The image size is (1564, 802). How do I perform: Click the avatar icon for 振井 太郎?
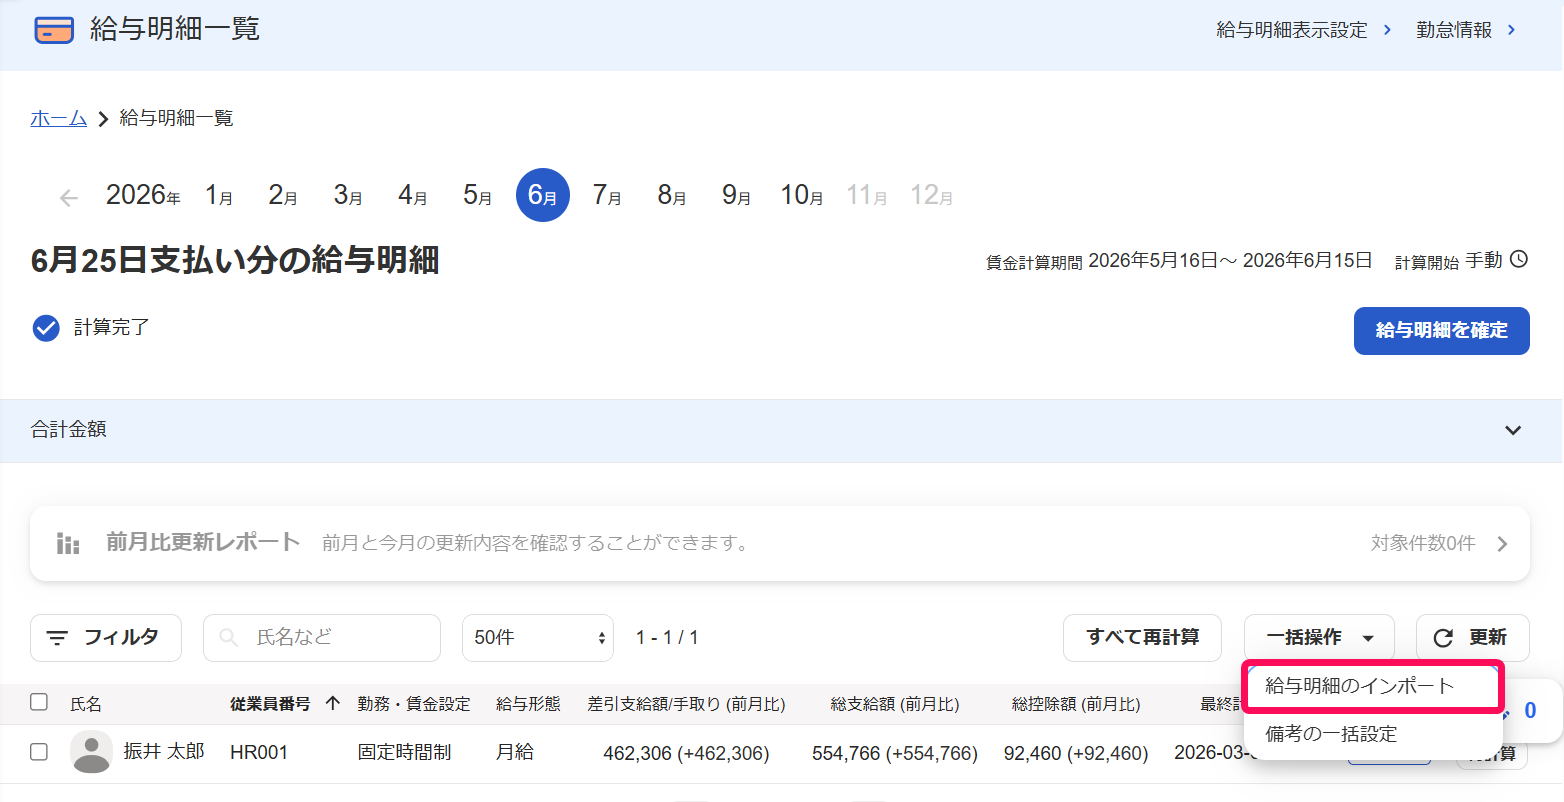[92, 752]
